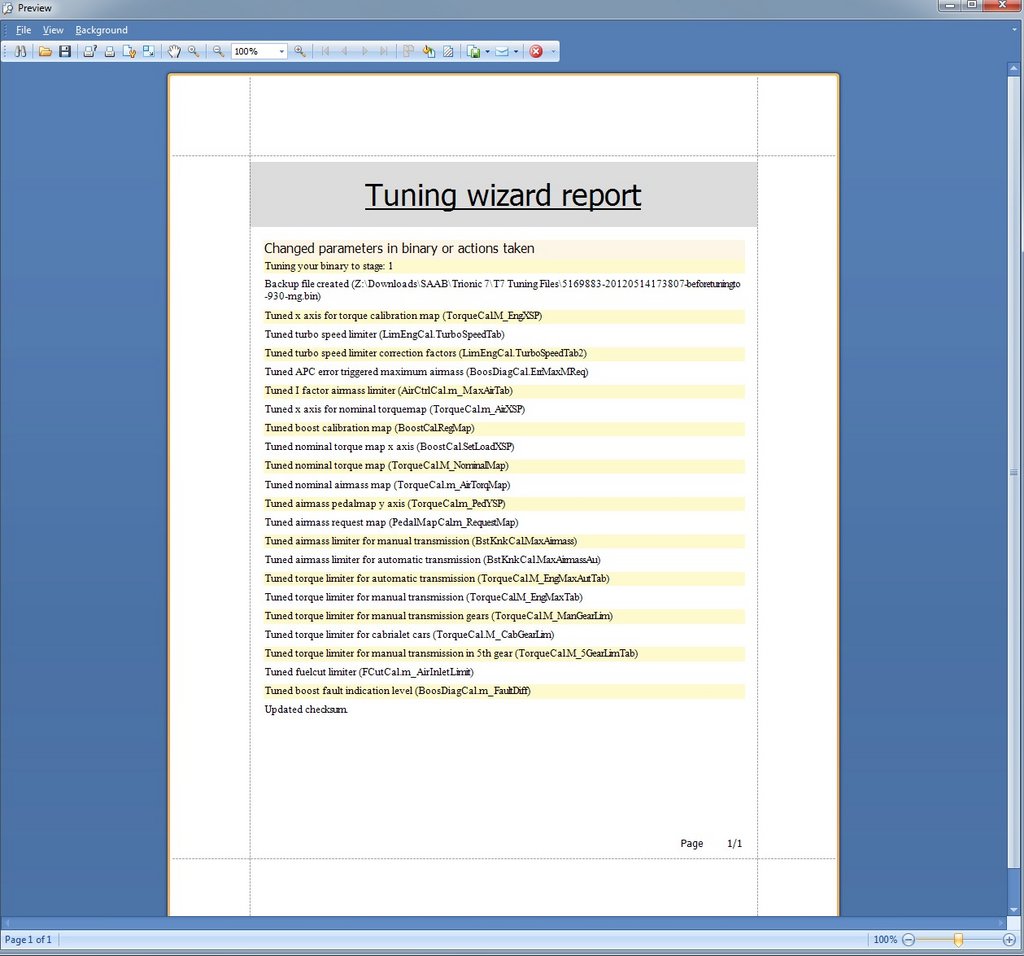Go to the Next Page arrow

pyautogui.click(x=364, y=51)
